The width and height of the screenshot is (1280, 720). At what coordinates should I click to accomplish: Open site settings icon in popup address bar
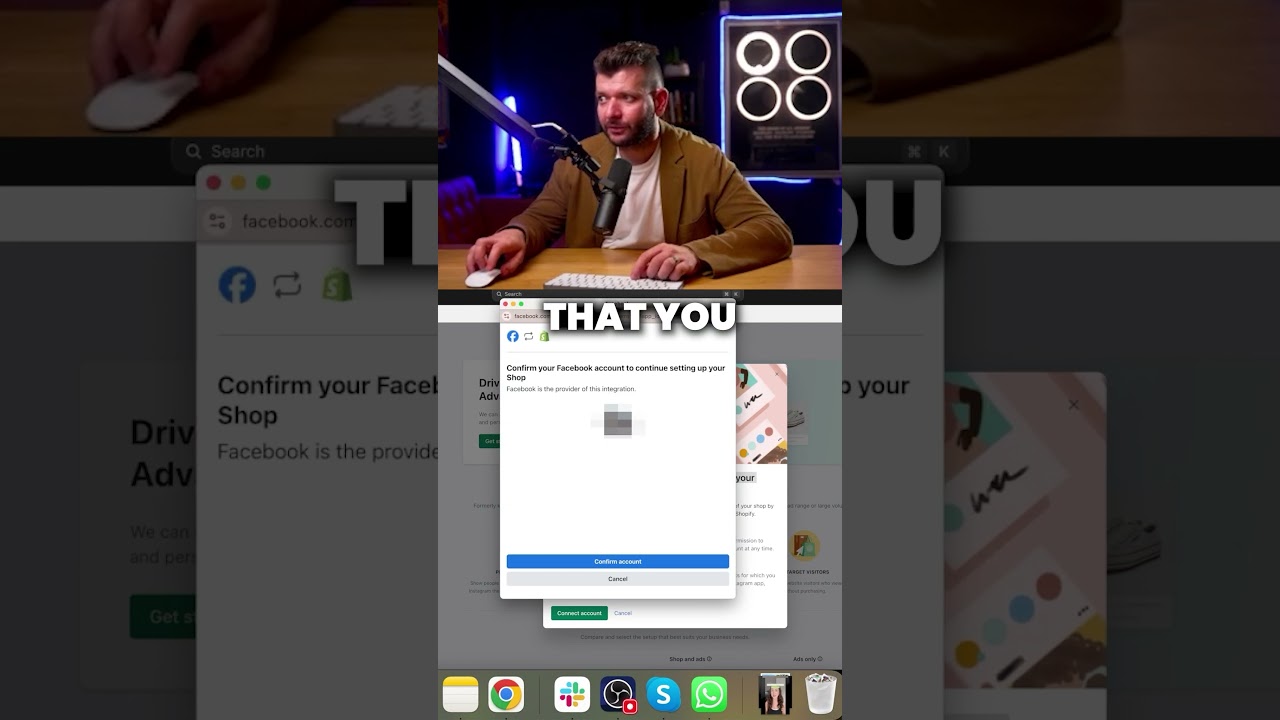click(507, 316)
